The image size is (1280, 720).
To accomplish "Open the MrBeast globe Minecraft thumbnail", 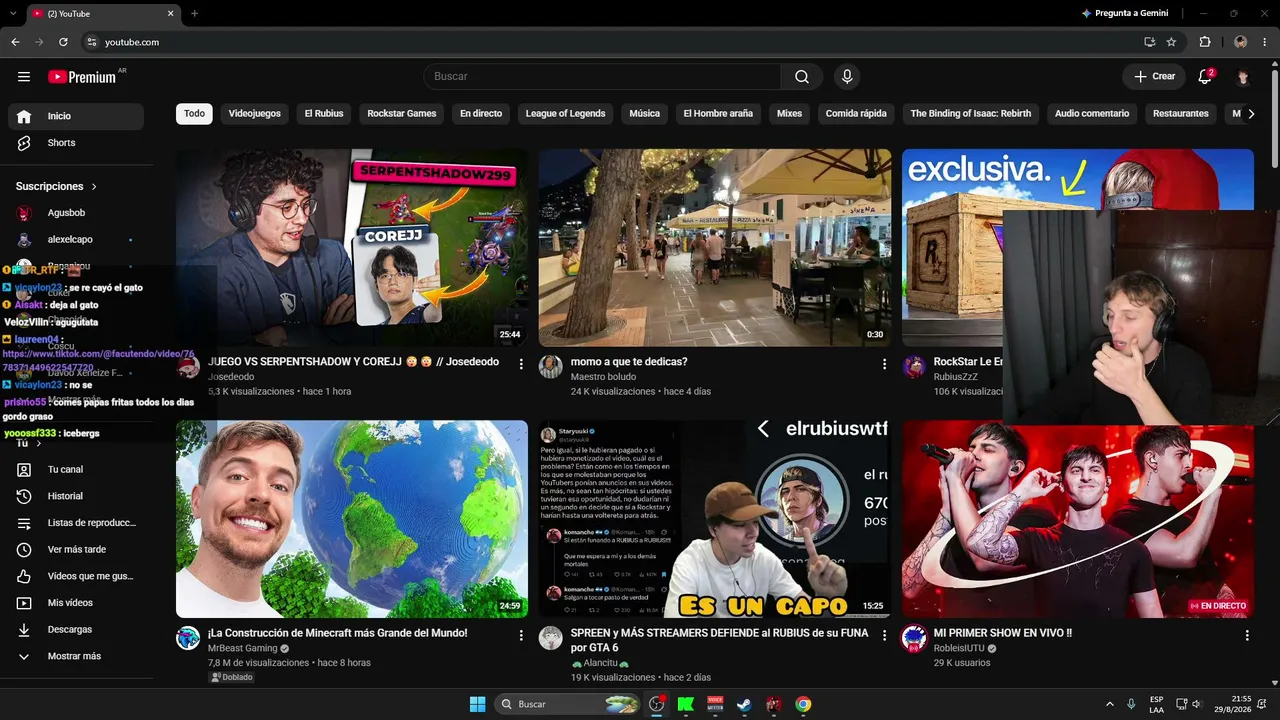I will (x=352, y=519).
